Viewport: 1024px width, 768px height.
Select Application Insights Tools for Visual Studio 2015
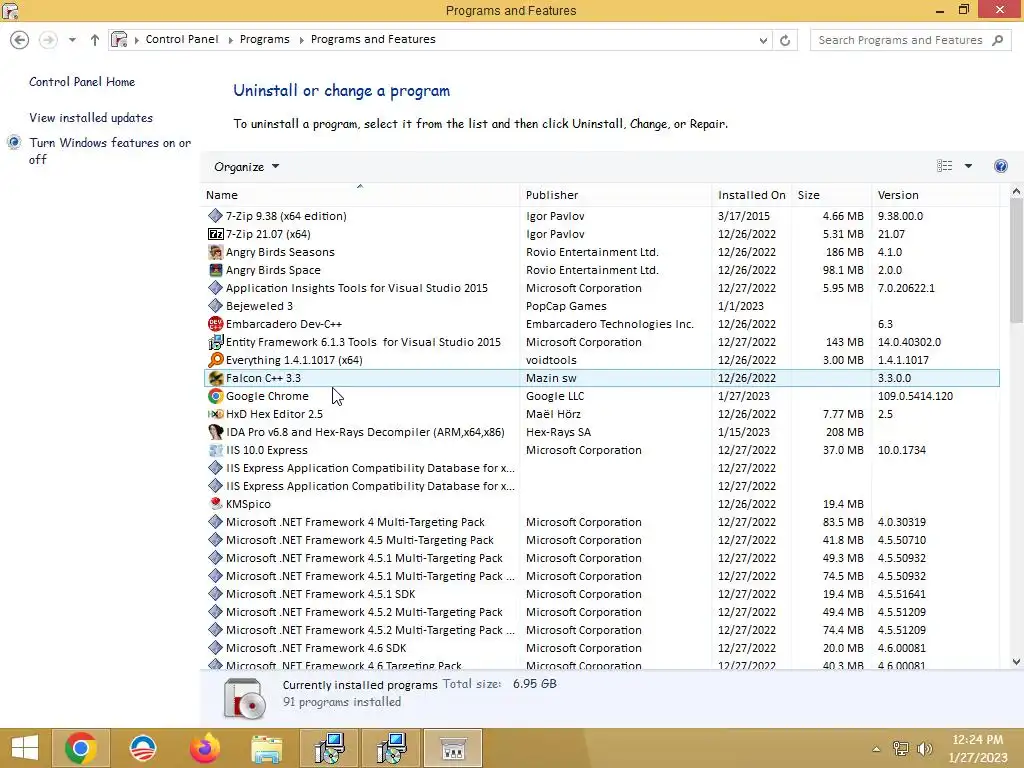pyautogui.click(x=601, y=288)
